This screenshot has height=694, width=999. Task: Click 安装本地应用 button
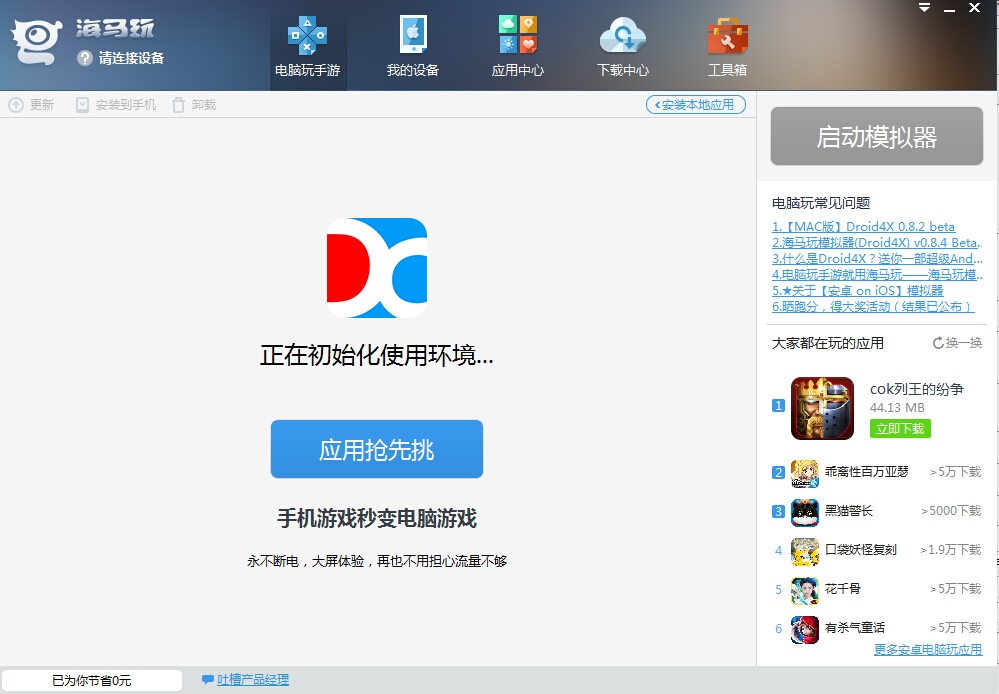696,104
